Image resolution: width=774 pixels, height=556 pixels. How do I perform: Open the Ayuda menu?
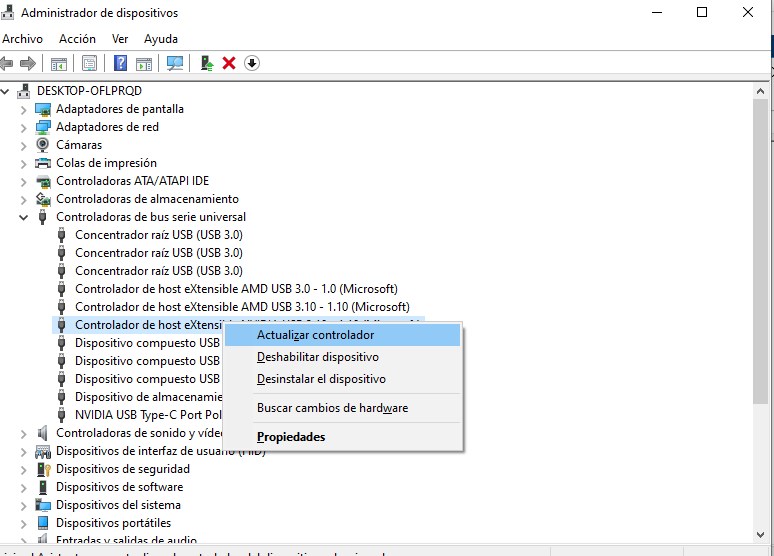[161, 39]
